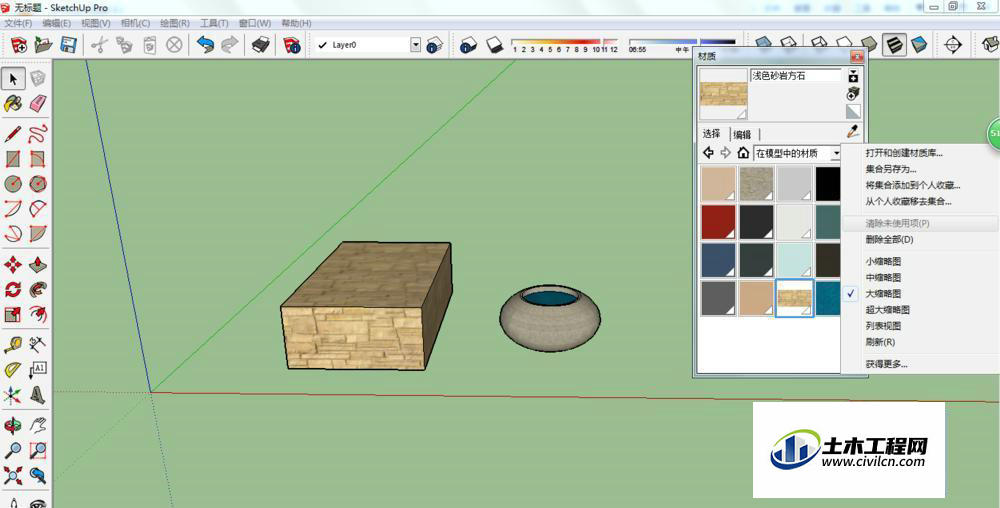Activate the Zoom magnifier tool
Image resolution: width=1000 pixels, height=508 pixels.
(x=13, y=450)
